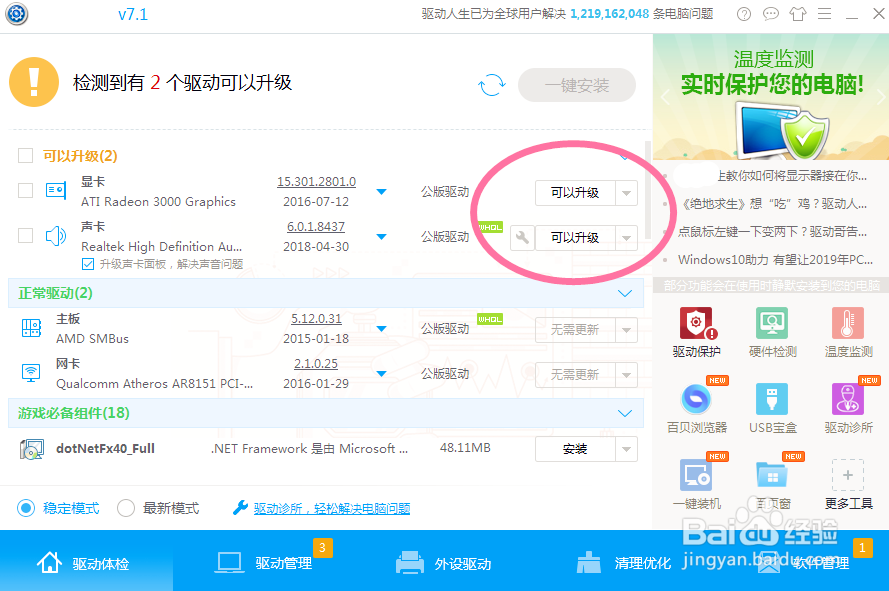Screen dimensions: 889x591
Task: Open 驱动保护 tool
Action: point(696,333)
